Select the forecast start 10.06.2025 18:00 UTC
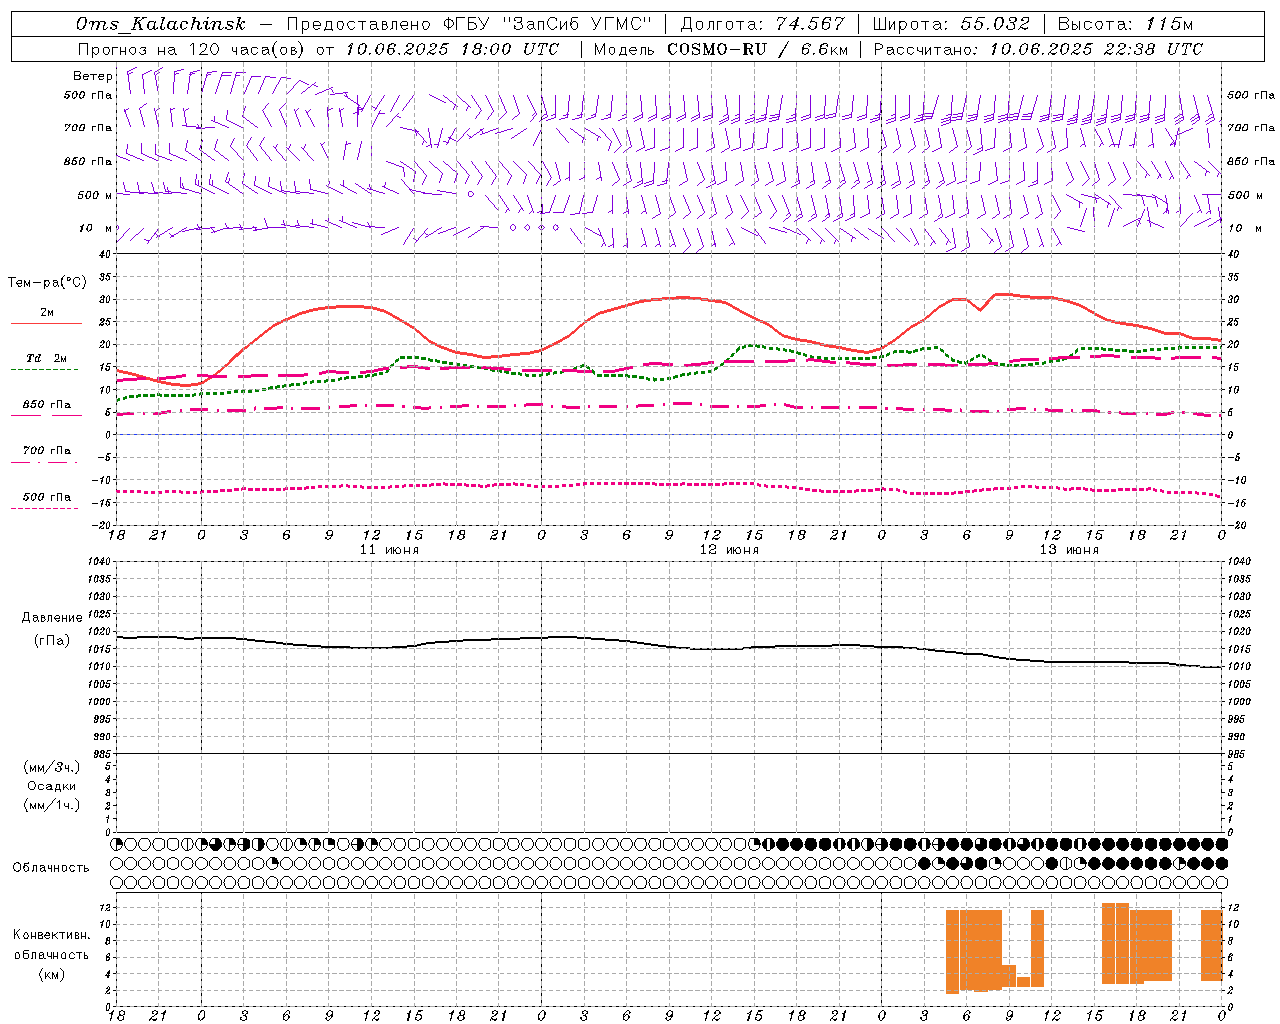The height and width of the screenshot is (1024, 1280). click(452, 49)
